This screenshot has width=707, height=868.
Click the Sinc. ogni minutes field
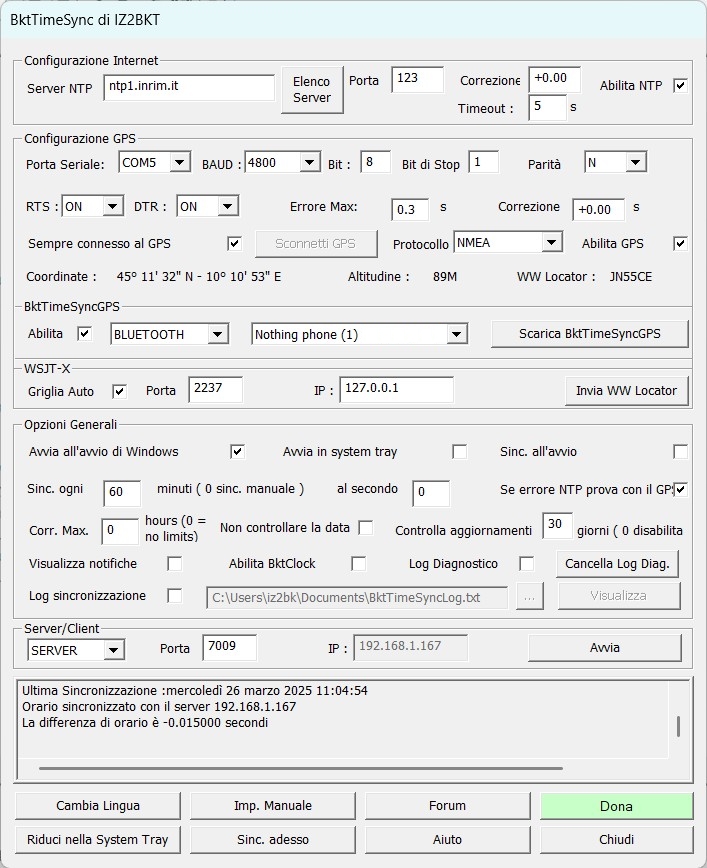click(122, 493)
